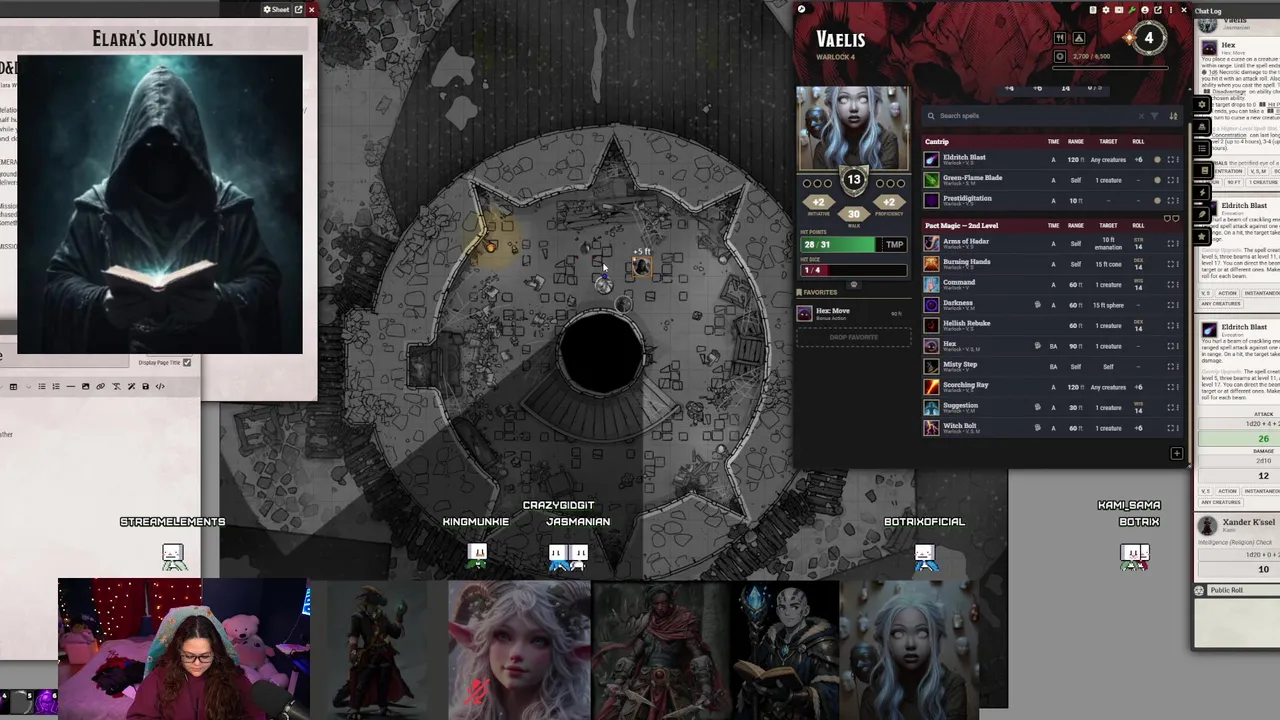Toggle the prepared dot for Eldritch Blast

1158,160
